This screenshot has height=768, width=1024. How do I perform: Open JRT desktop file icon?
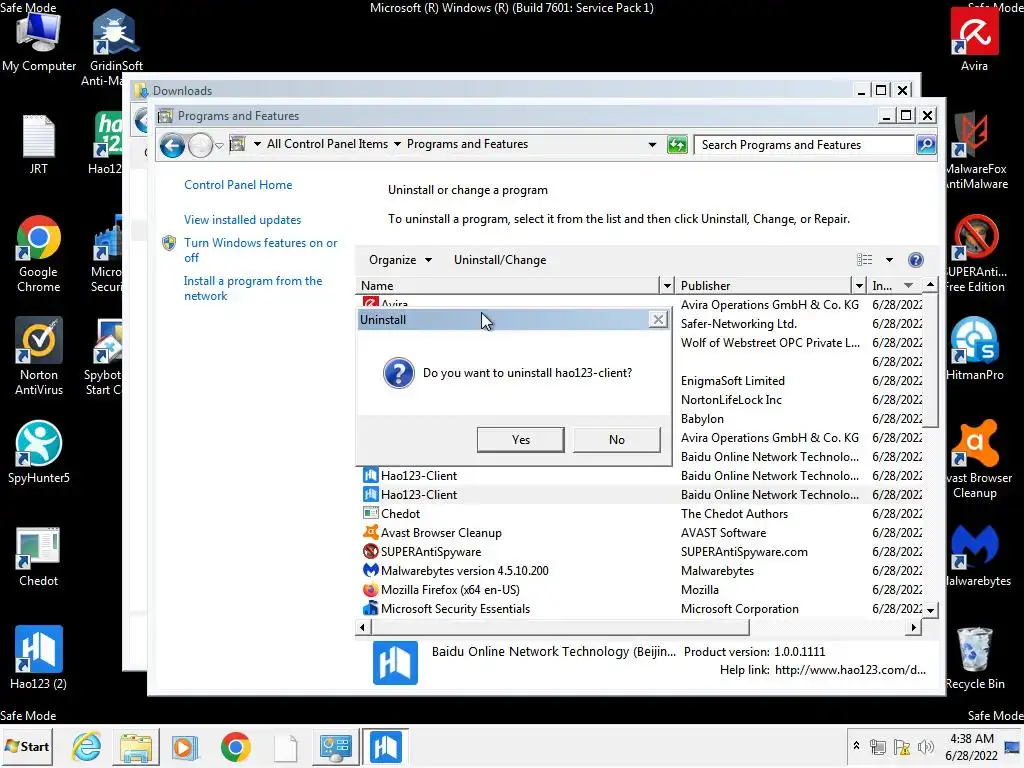(x=39, y=145)
